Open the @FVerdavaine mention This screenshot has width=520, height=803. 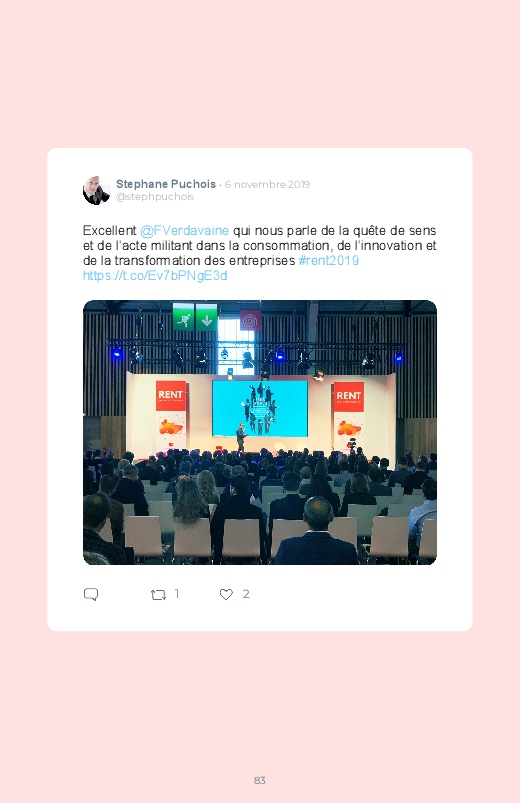(184, 231)
